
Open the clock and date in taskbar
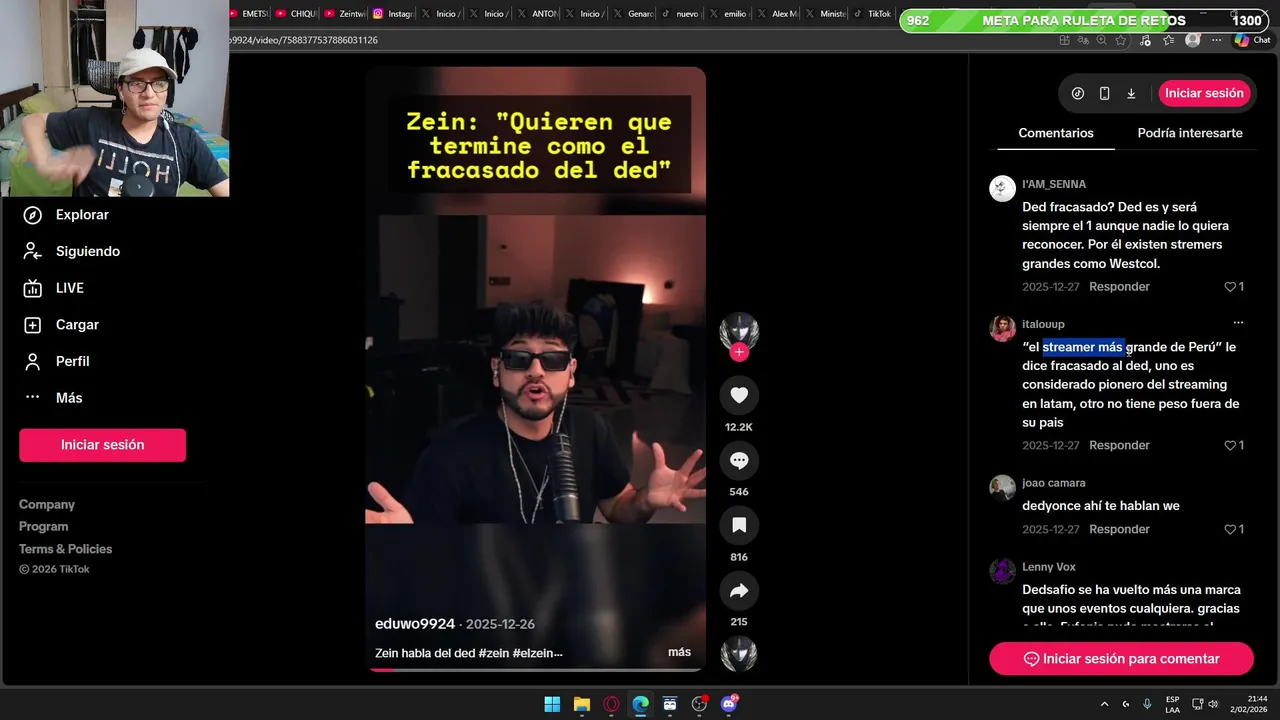(x=1249, y=704)
